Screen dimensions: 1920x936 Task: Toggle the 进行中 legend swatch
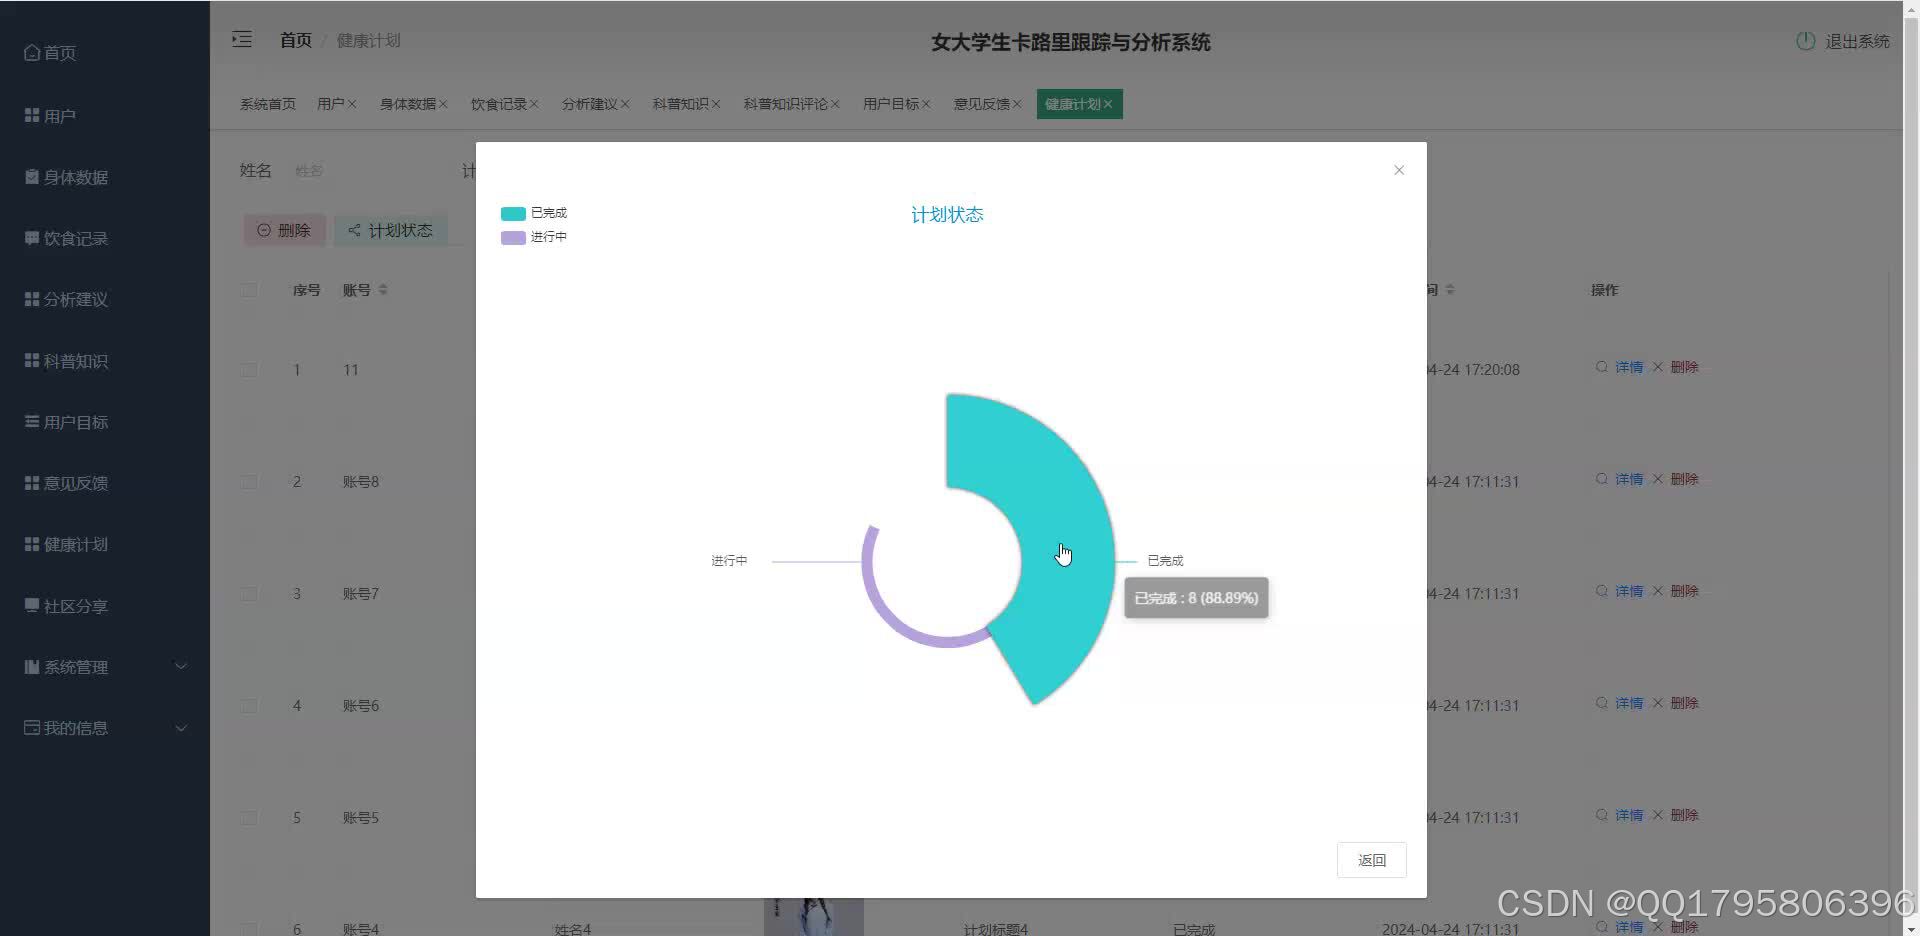click(513, 237)
